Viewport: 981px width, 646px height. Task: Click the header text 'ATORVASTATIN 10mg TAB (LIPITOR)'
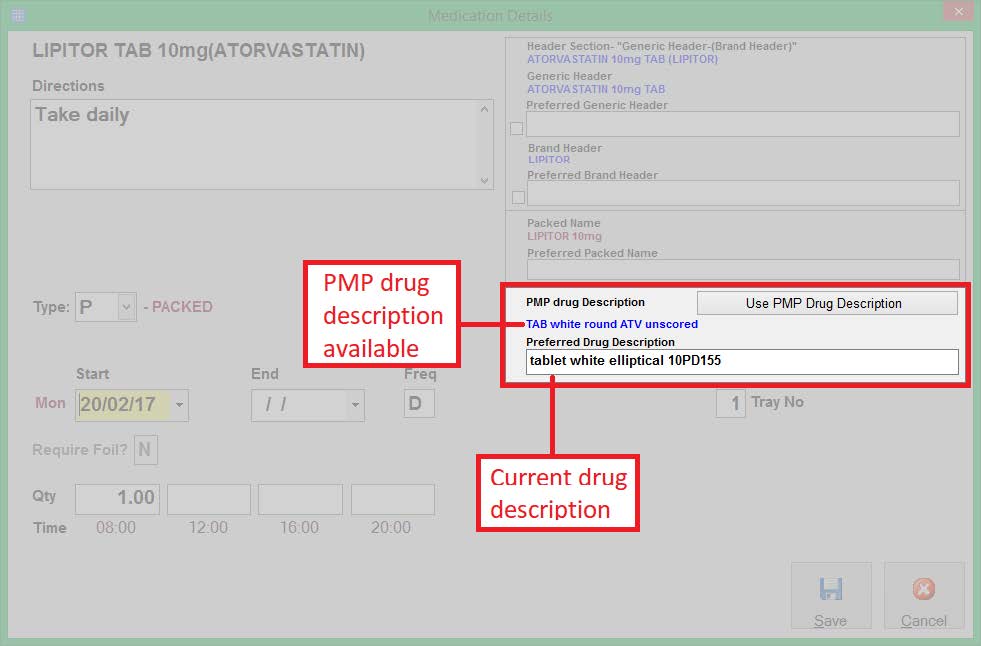[623, 59]
